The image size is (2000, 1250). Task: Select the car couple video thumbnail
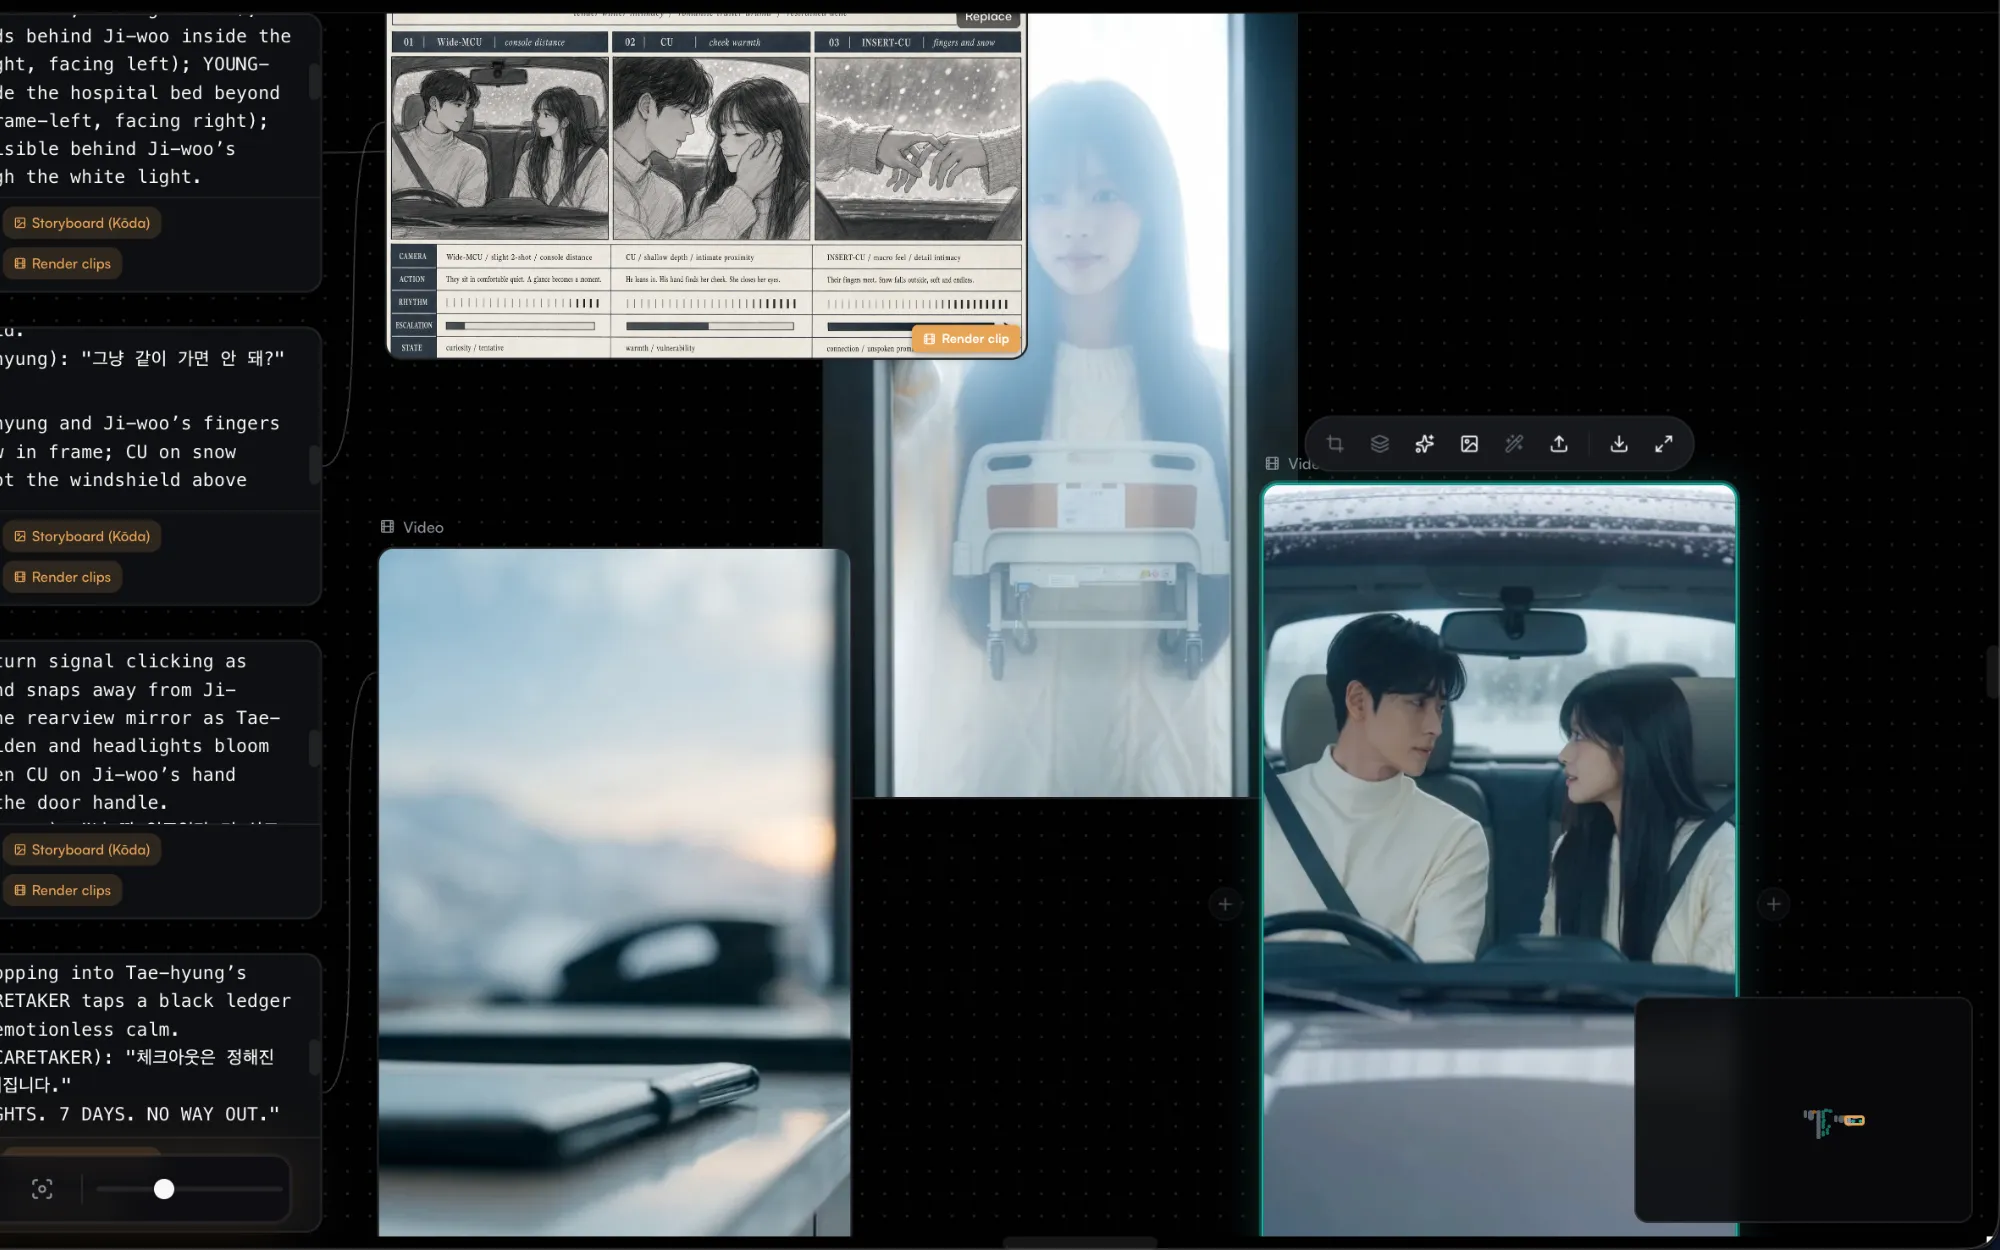click(x=1499, y=860)
